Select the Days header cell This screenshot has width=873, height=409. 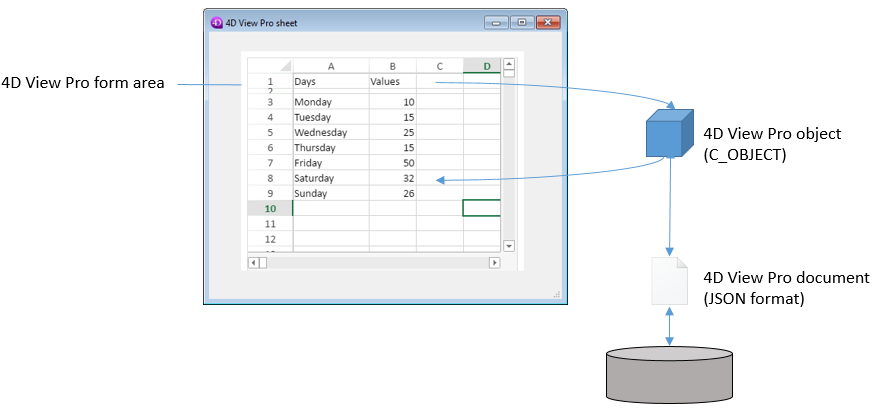(330, 82)
